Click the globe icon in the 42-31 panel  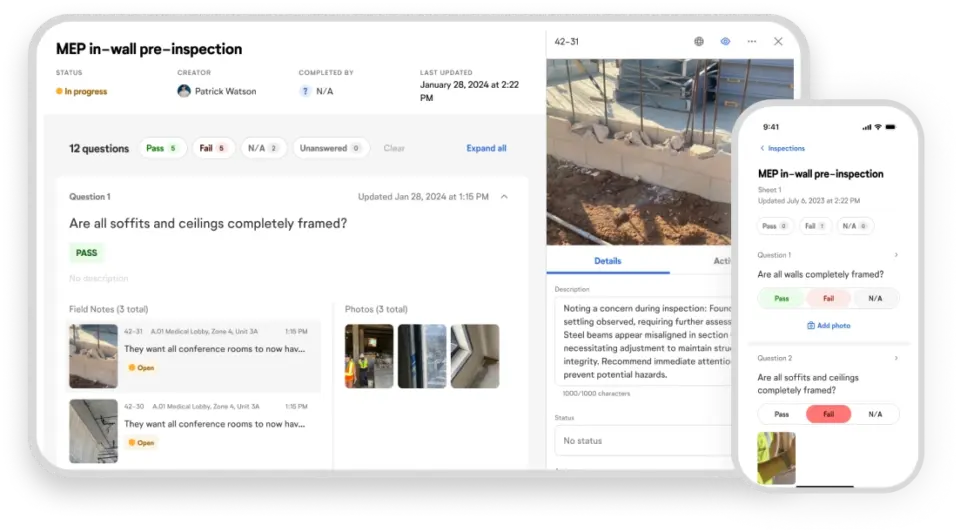[x=699, y=42]
